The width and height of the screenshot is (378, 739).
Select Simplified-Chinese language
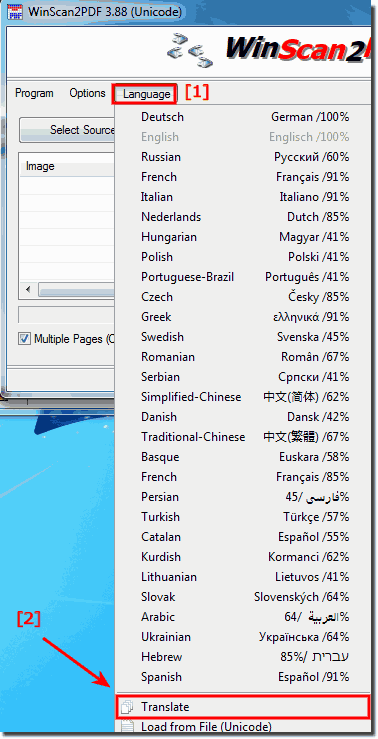tap(242, 397)
